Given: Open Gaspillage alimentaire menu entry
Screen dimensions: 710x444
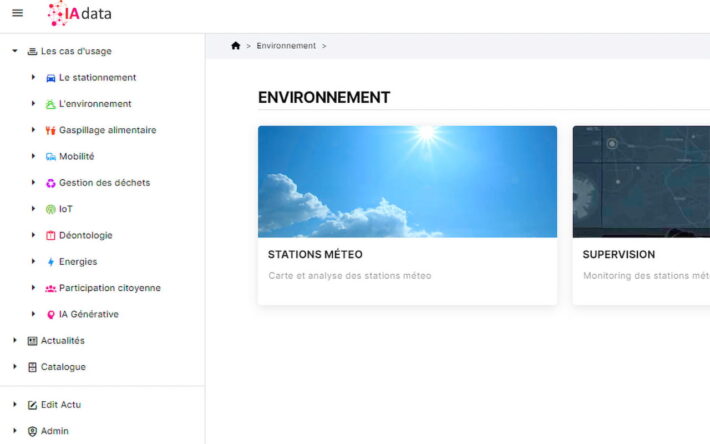Looking at the screenshot, I should pos(108,130).
